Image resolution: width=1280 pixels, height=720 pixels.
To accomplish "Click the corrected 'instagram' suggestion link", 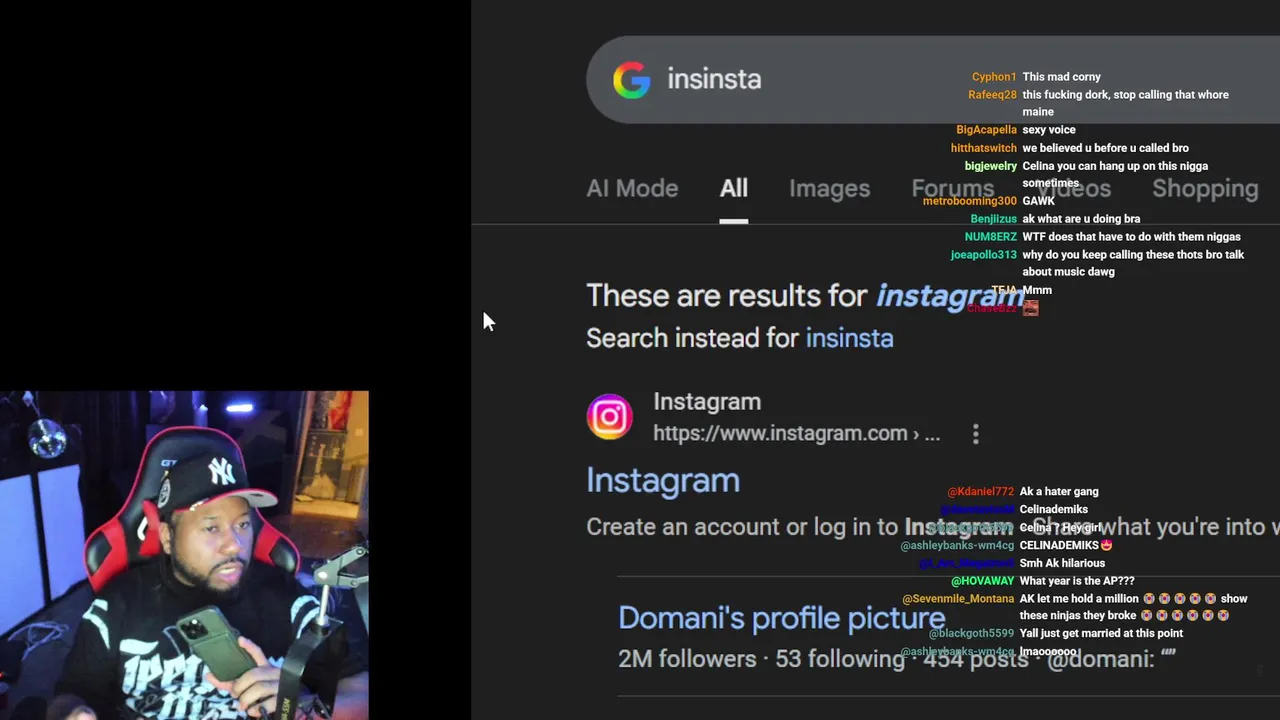I will (x=950, y=296).
